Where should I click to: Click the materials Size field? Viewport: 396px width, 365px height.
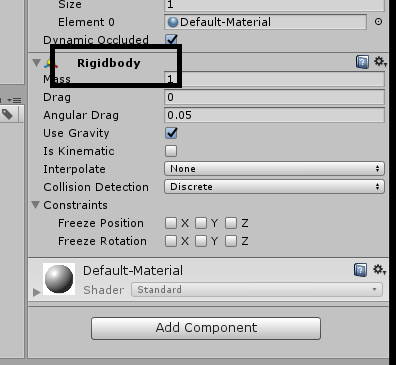(274, 5)
